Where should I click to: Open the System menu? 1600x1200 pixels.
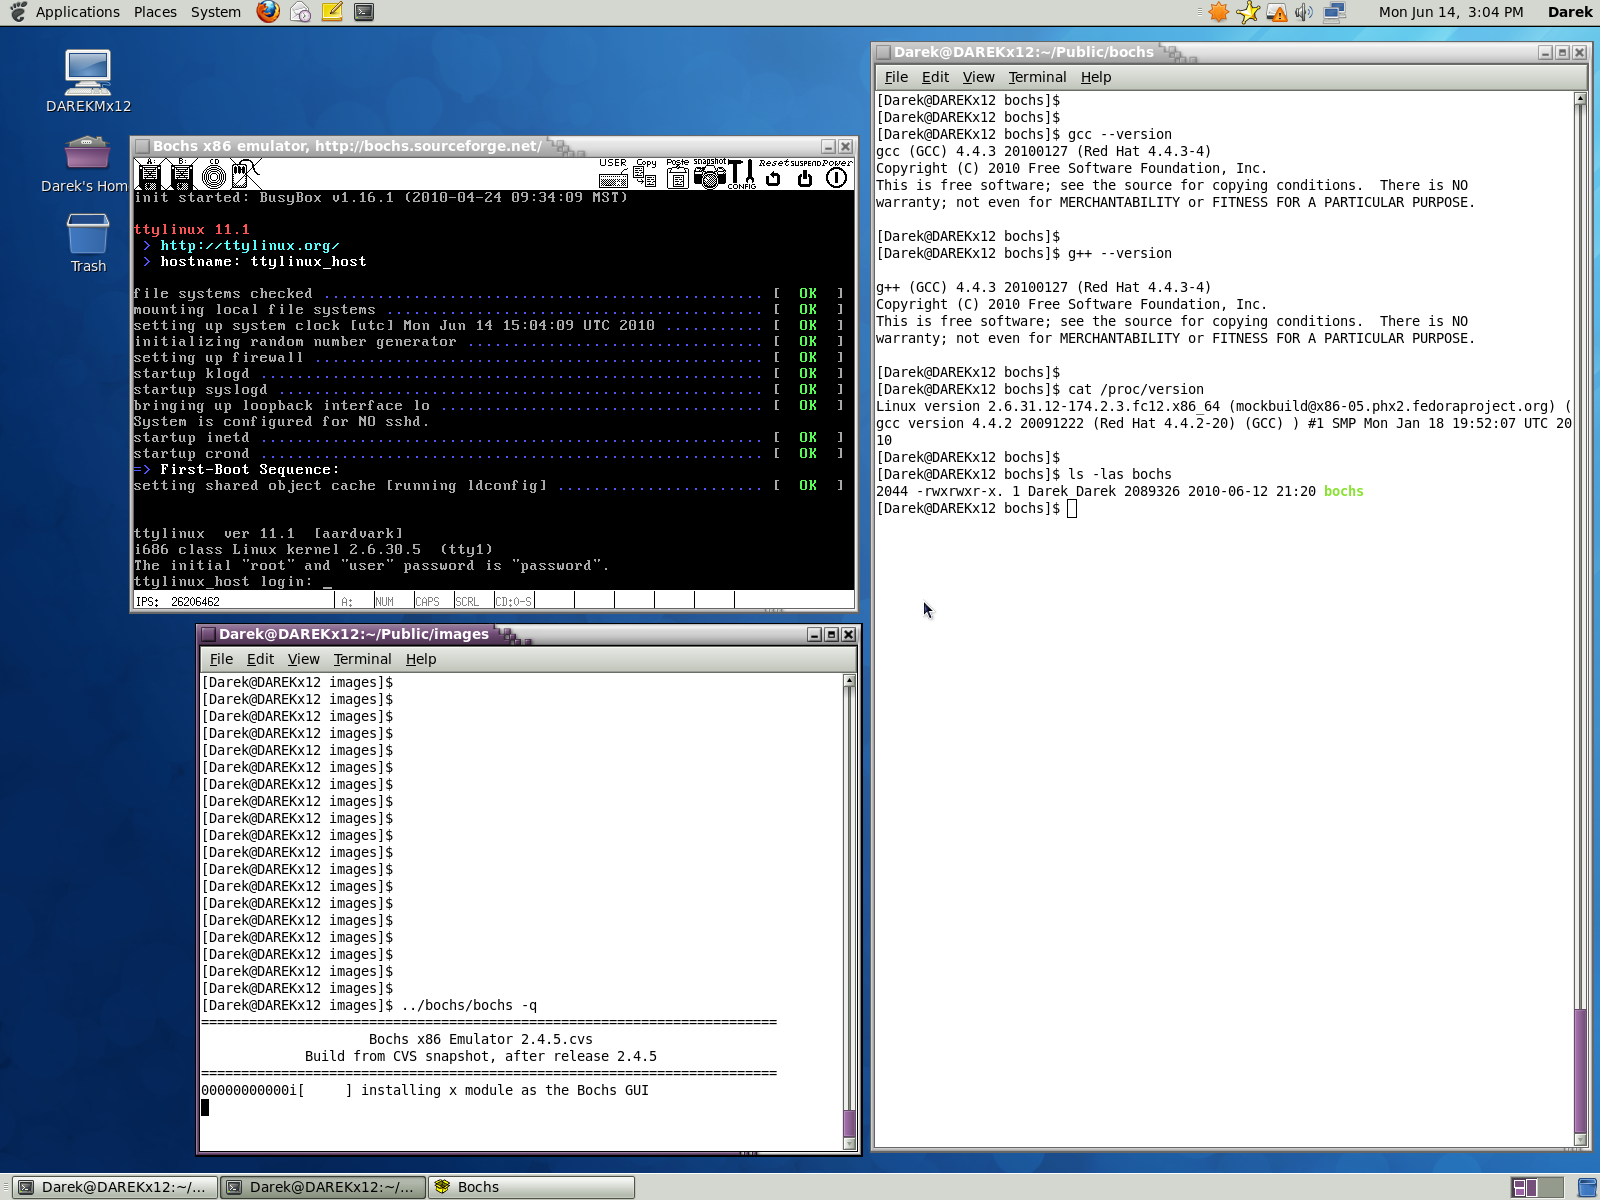click(x=216, y=12)
